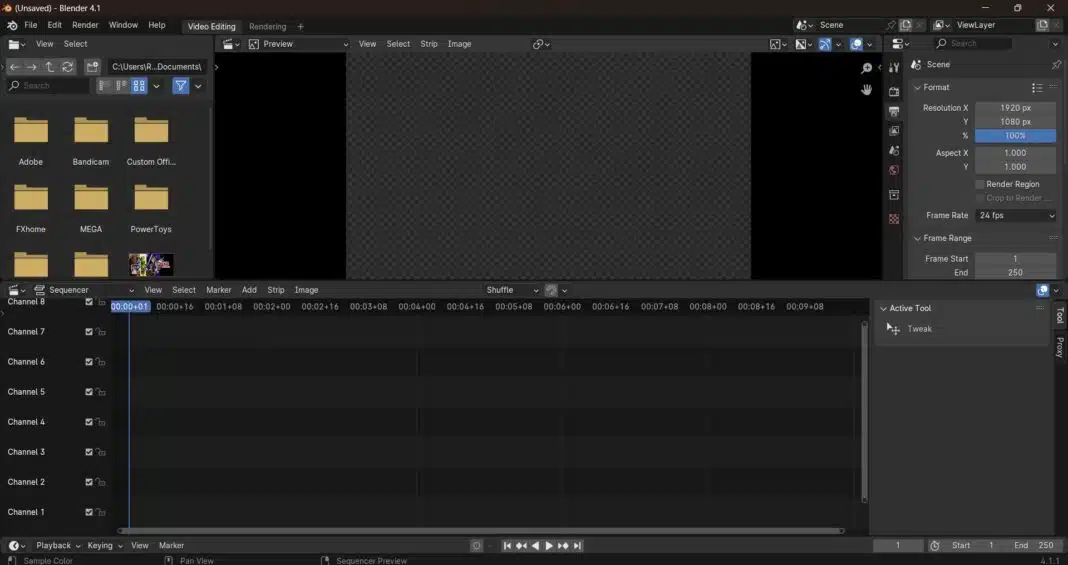Create a new folder in file browser
The height and width of the screenshot is (565, 1068).
coord(92,67)
